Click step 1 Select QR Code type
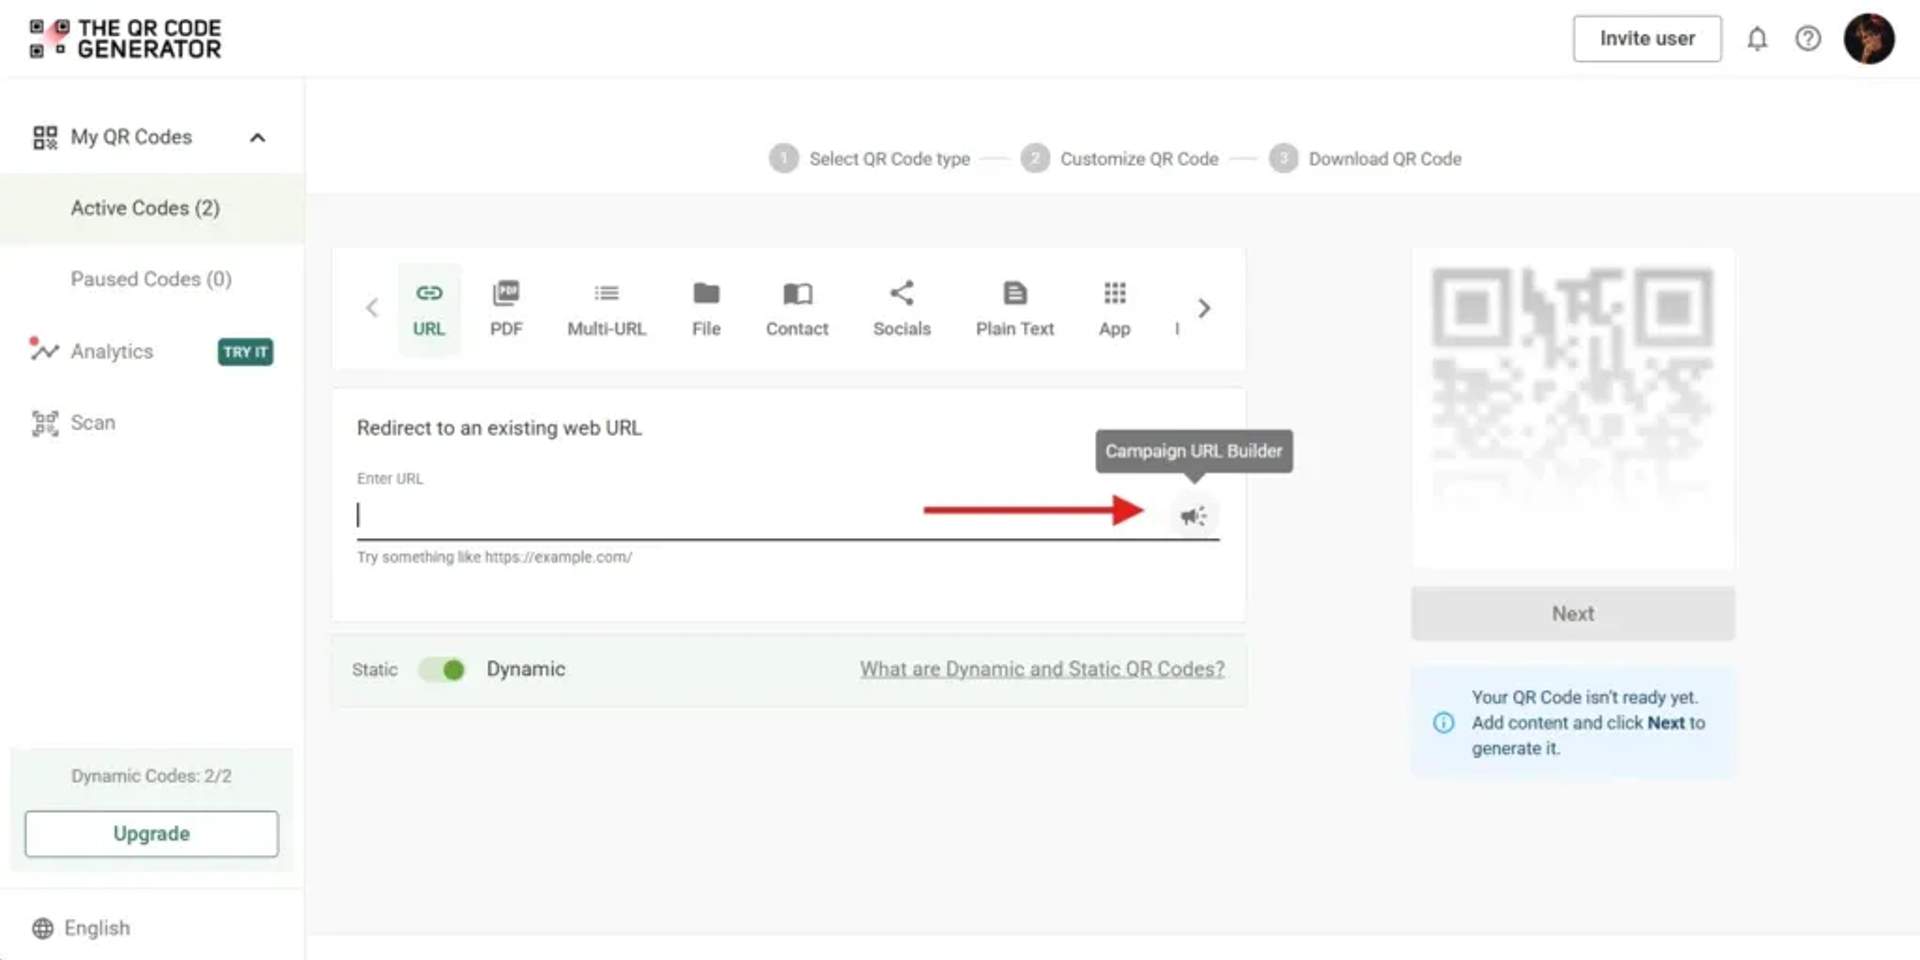The height and width of the screenshot is (960, 1920). coord(869,159)
